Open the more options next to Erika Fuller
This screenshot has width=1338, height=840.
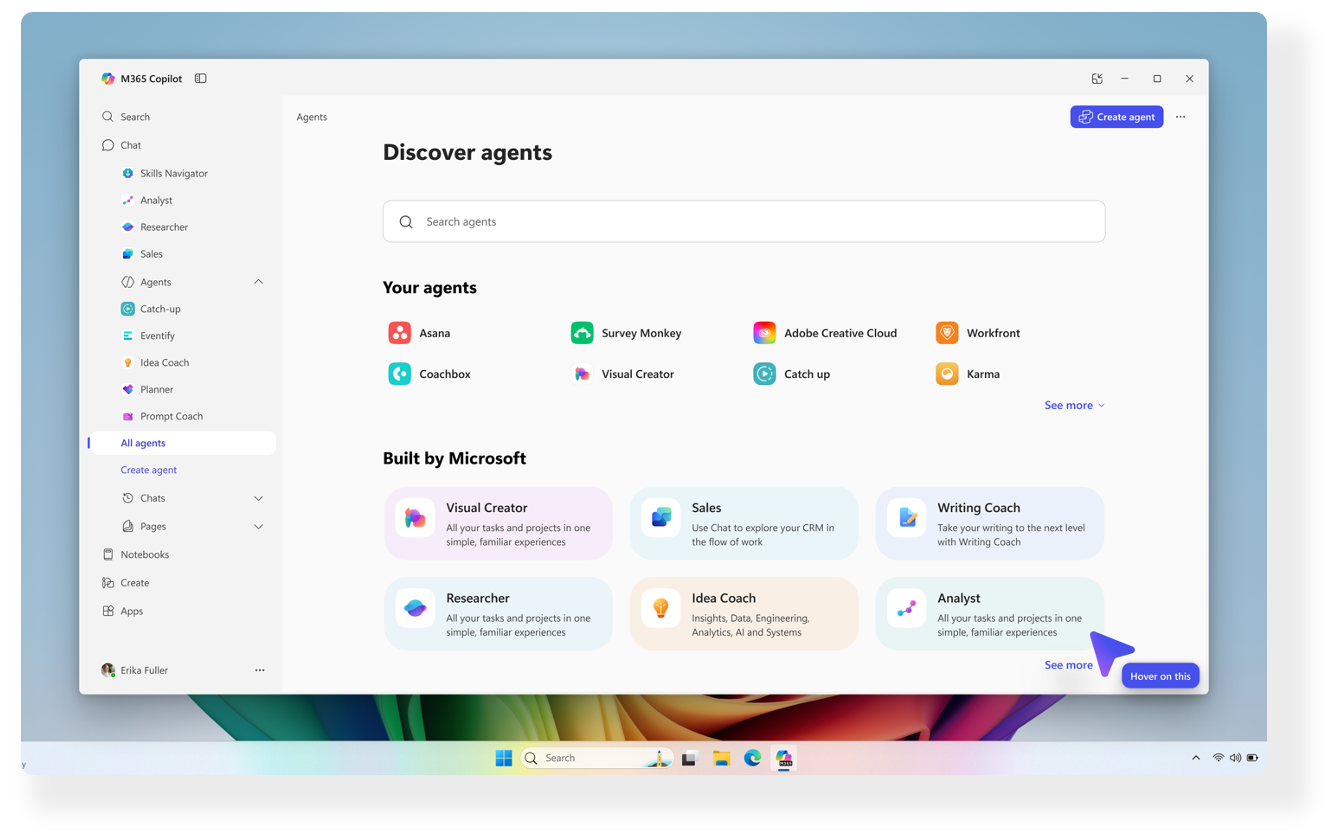point(260,670)
